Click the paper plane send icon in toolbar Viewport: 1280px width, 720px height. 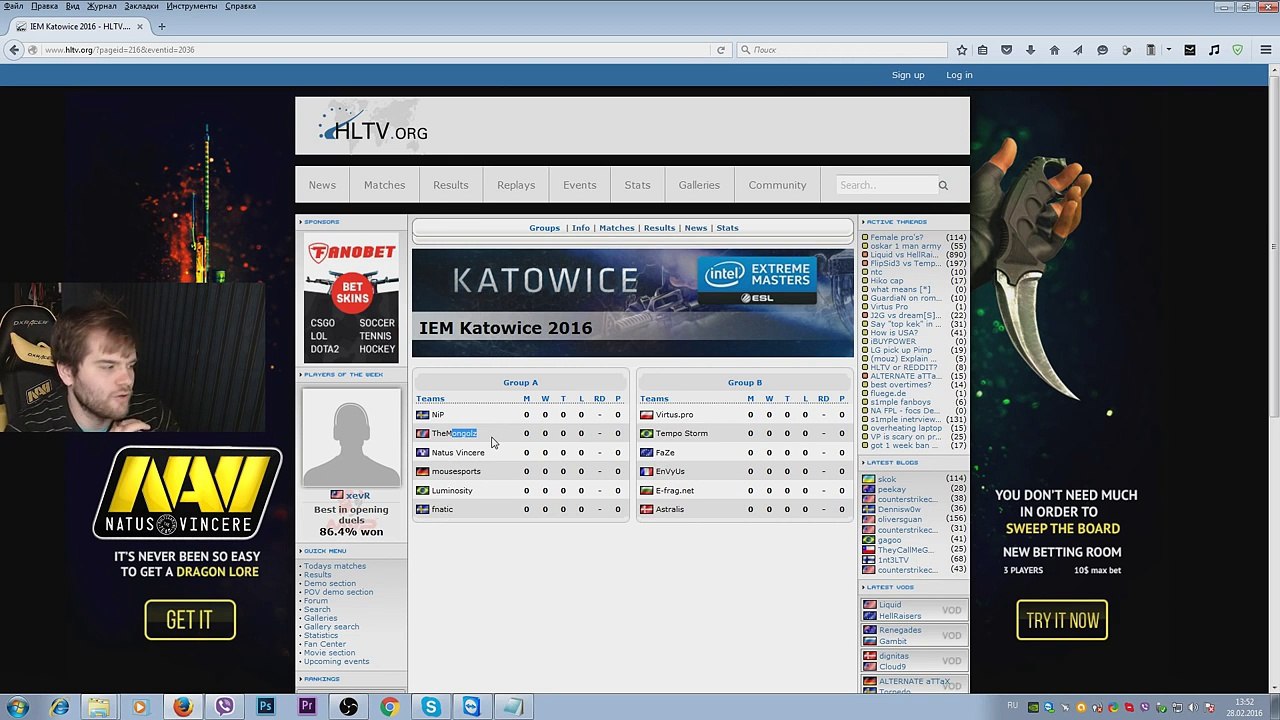(1078, 50)
